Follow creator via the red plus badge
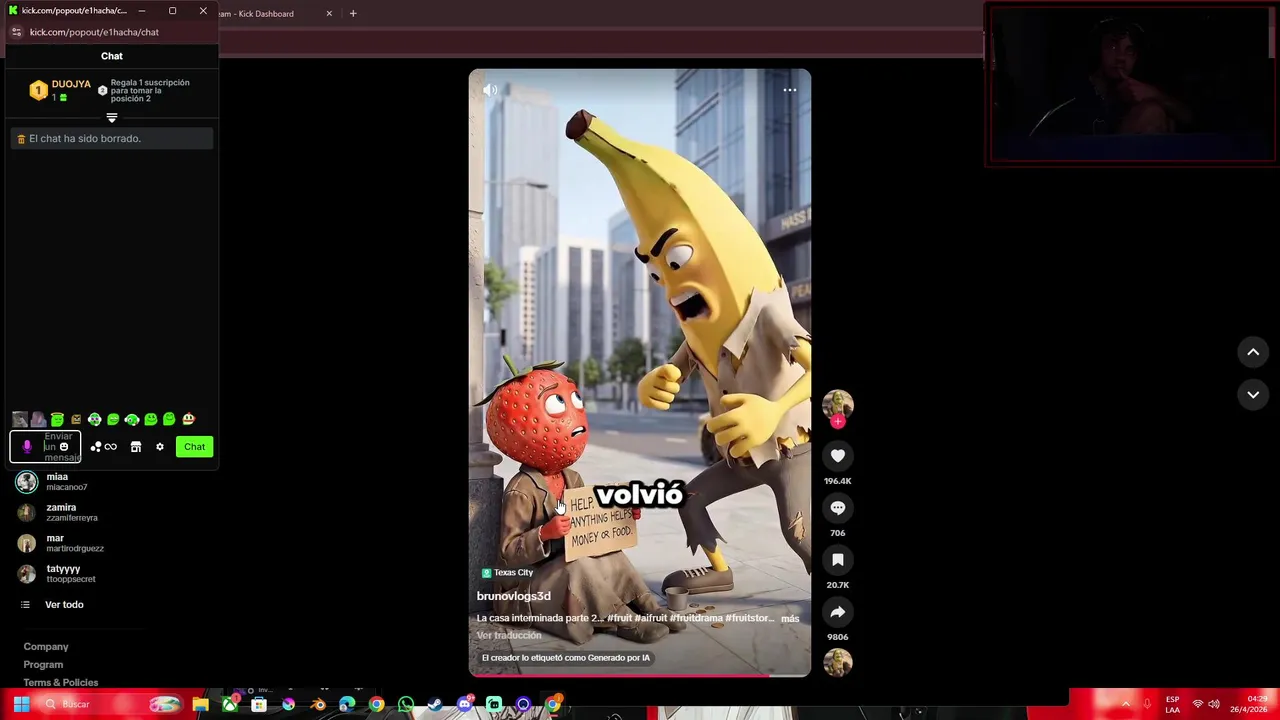The image size is (1280, 720). [838, 422]
